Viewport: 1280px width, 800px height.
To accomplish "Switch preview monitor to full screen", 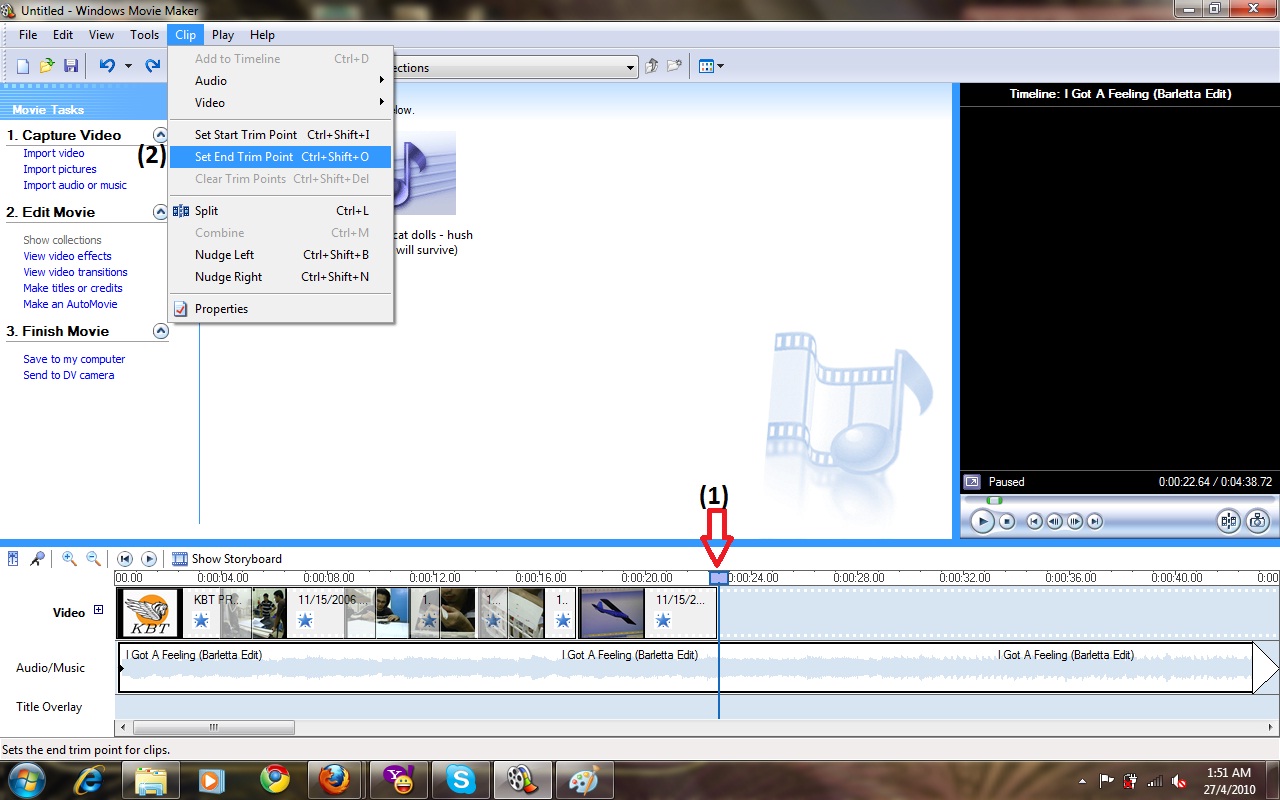I will (972, 482).
